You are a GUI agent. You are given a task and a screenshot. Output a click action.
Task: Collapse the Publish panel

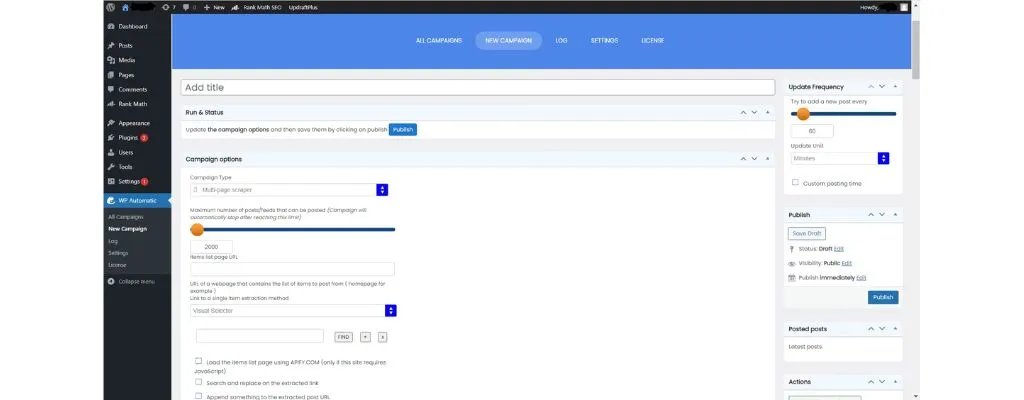(895, 214)
